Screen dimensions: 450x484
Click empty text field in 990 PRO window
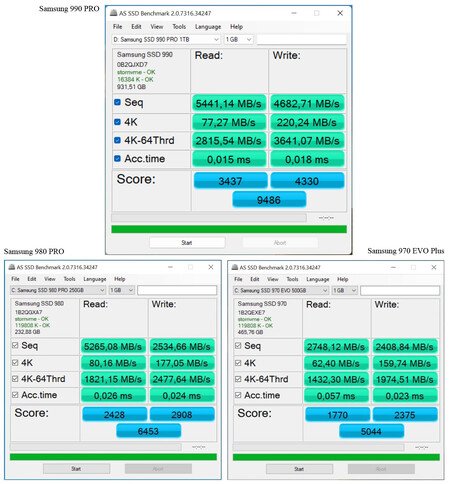(x=301, y=39)
